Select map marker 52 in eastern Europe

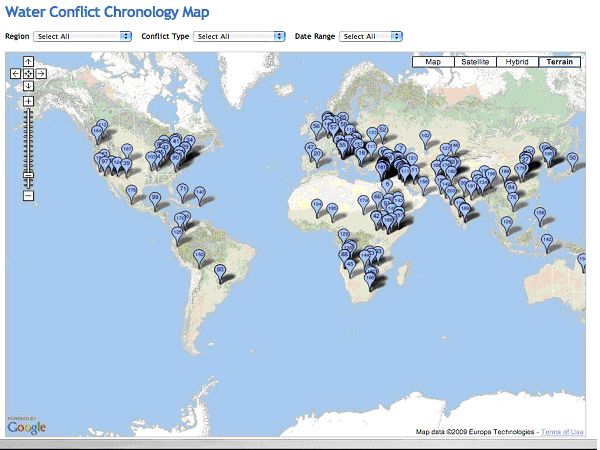click(383, 132)
